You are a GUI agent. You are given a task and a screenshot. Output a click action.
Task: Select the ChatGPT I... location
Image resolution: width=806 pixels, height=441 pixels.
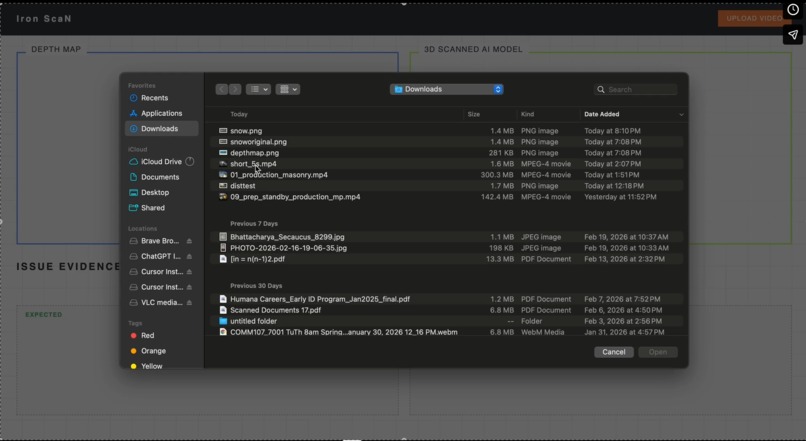point(161,256)
